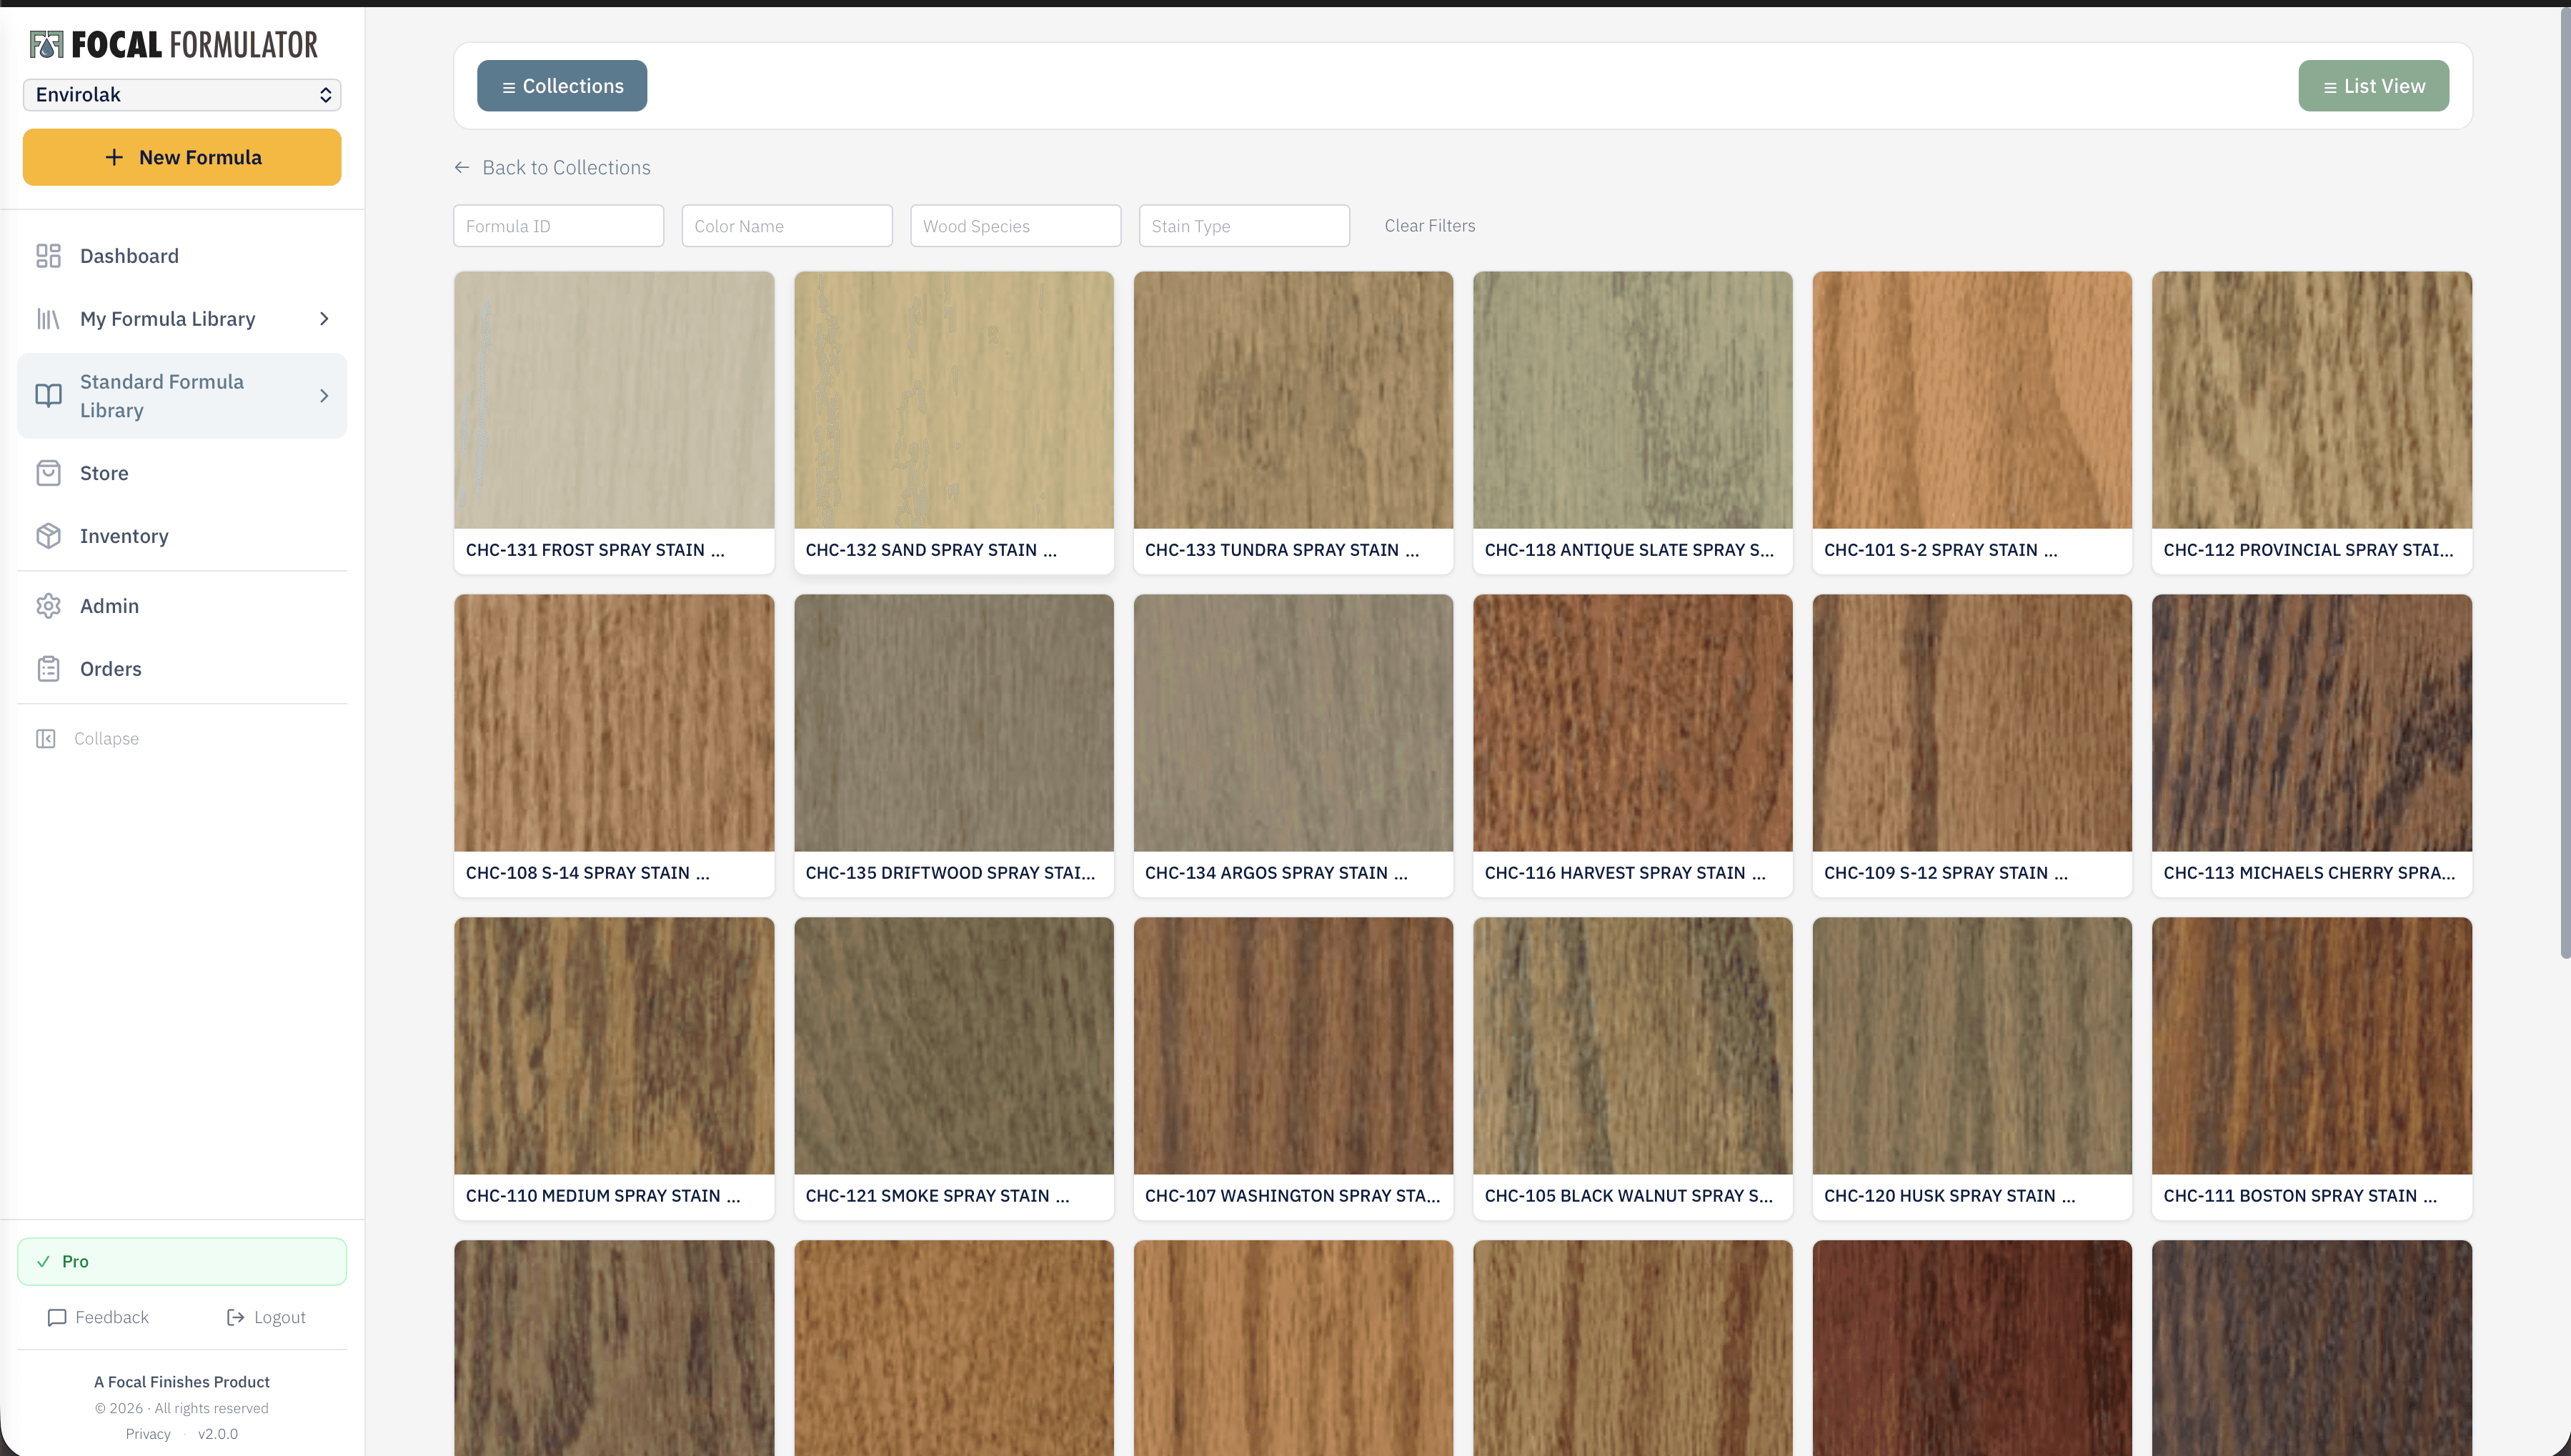
Task: Click the Collections button
Action: 562,86
